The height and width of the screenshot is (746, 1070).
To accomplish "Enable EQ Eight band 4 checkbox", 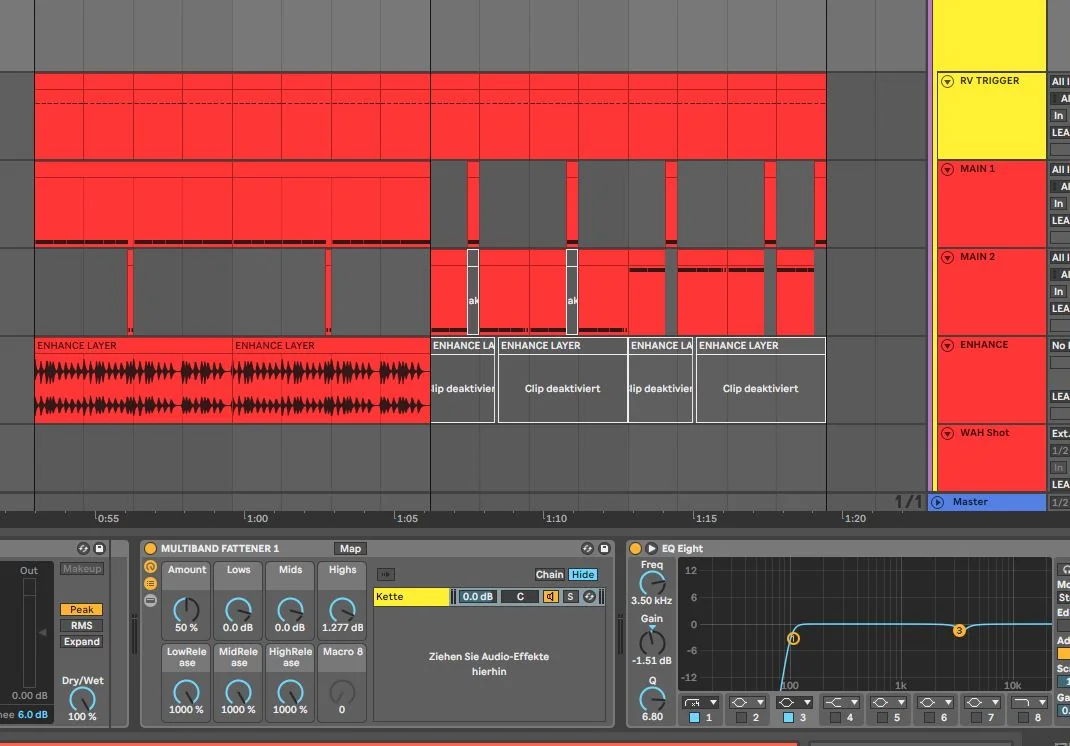I will click(835, 717).
